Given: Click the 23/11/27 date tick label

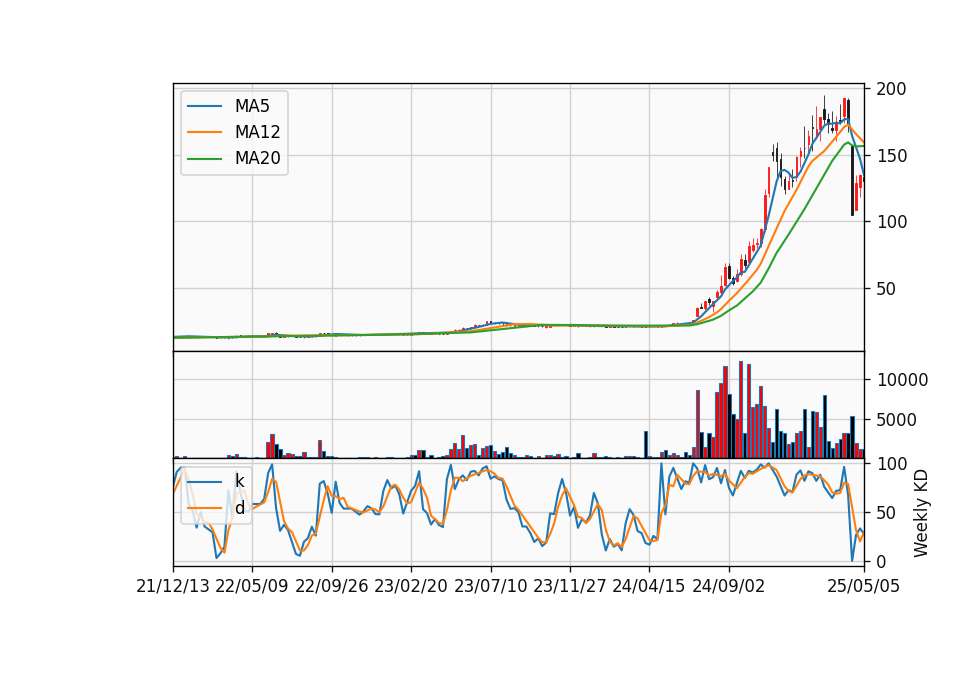Looking at the screenshot, I should 570,586.
